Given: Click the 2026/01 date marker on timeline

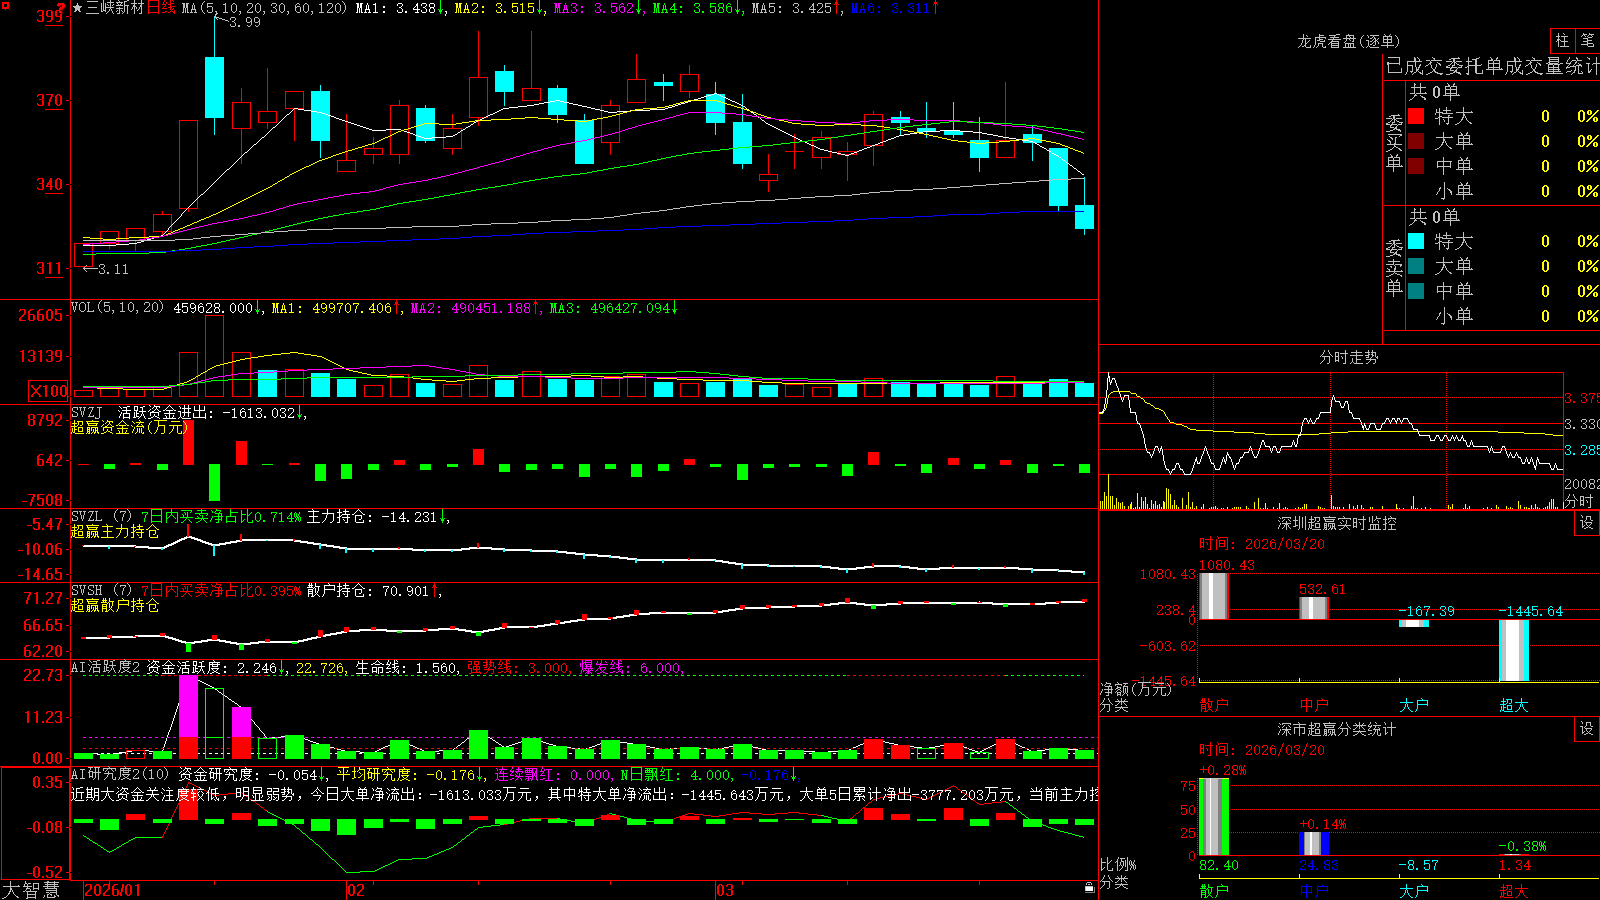Looking at the screenshot, I should (x=113, y=890).
